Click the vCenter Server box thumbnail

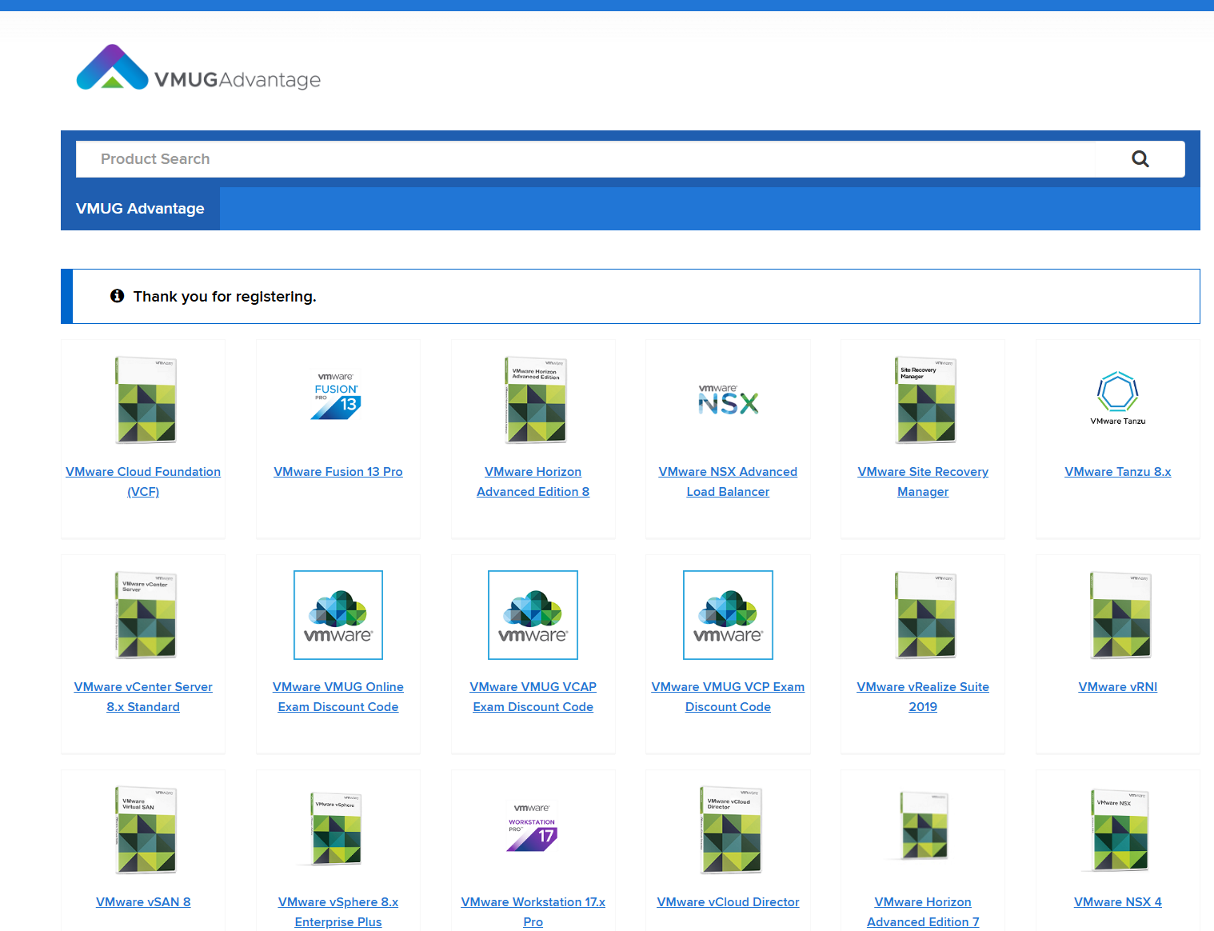tap(144, 615)
